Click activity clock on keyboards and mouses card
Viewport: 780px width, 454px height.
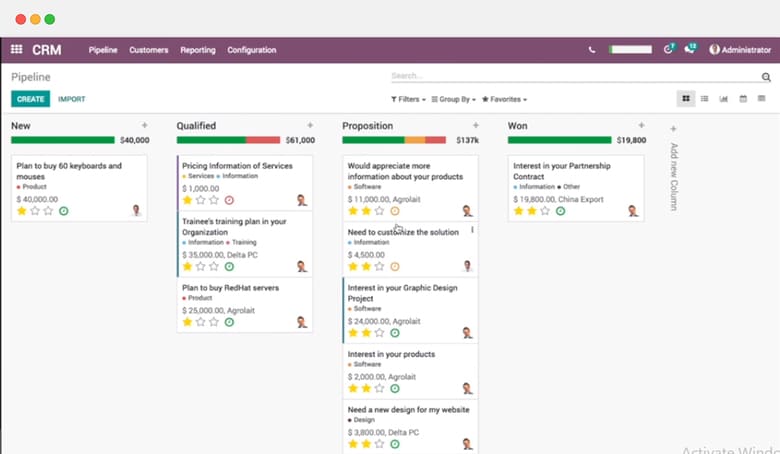click(x=64, y=211)
